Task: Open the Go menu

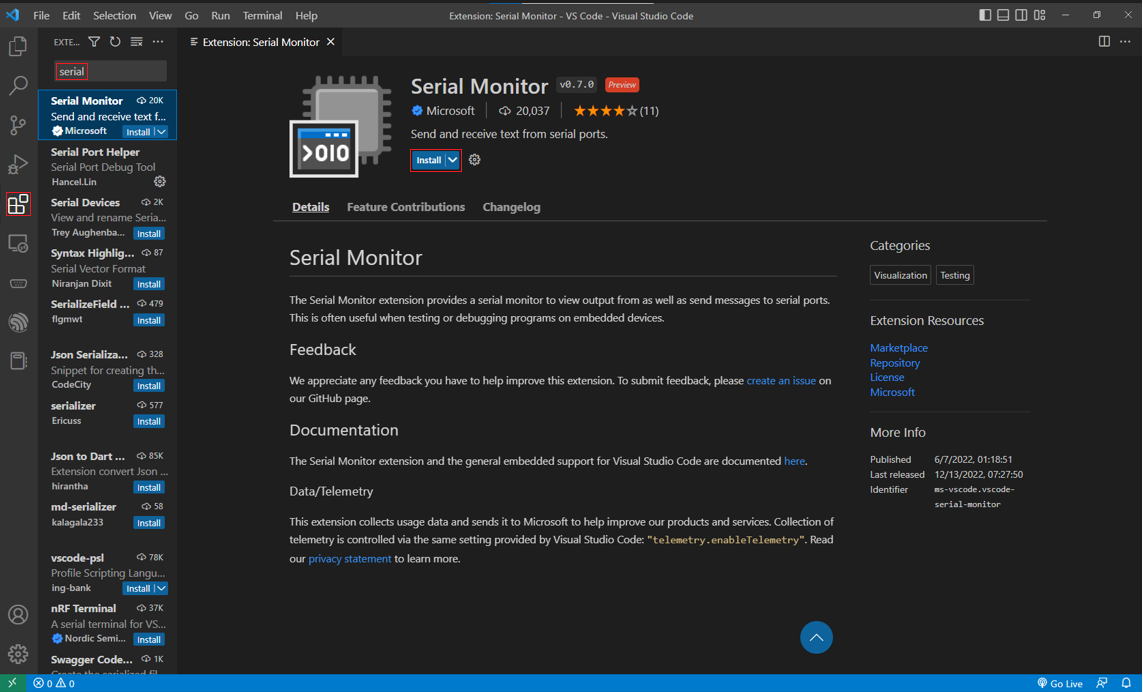Action: [191, 15]
